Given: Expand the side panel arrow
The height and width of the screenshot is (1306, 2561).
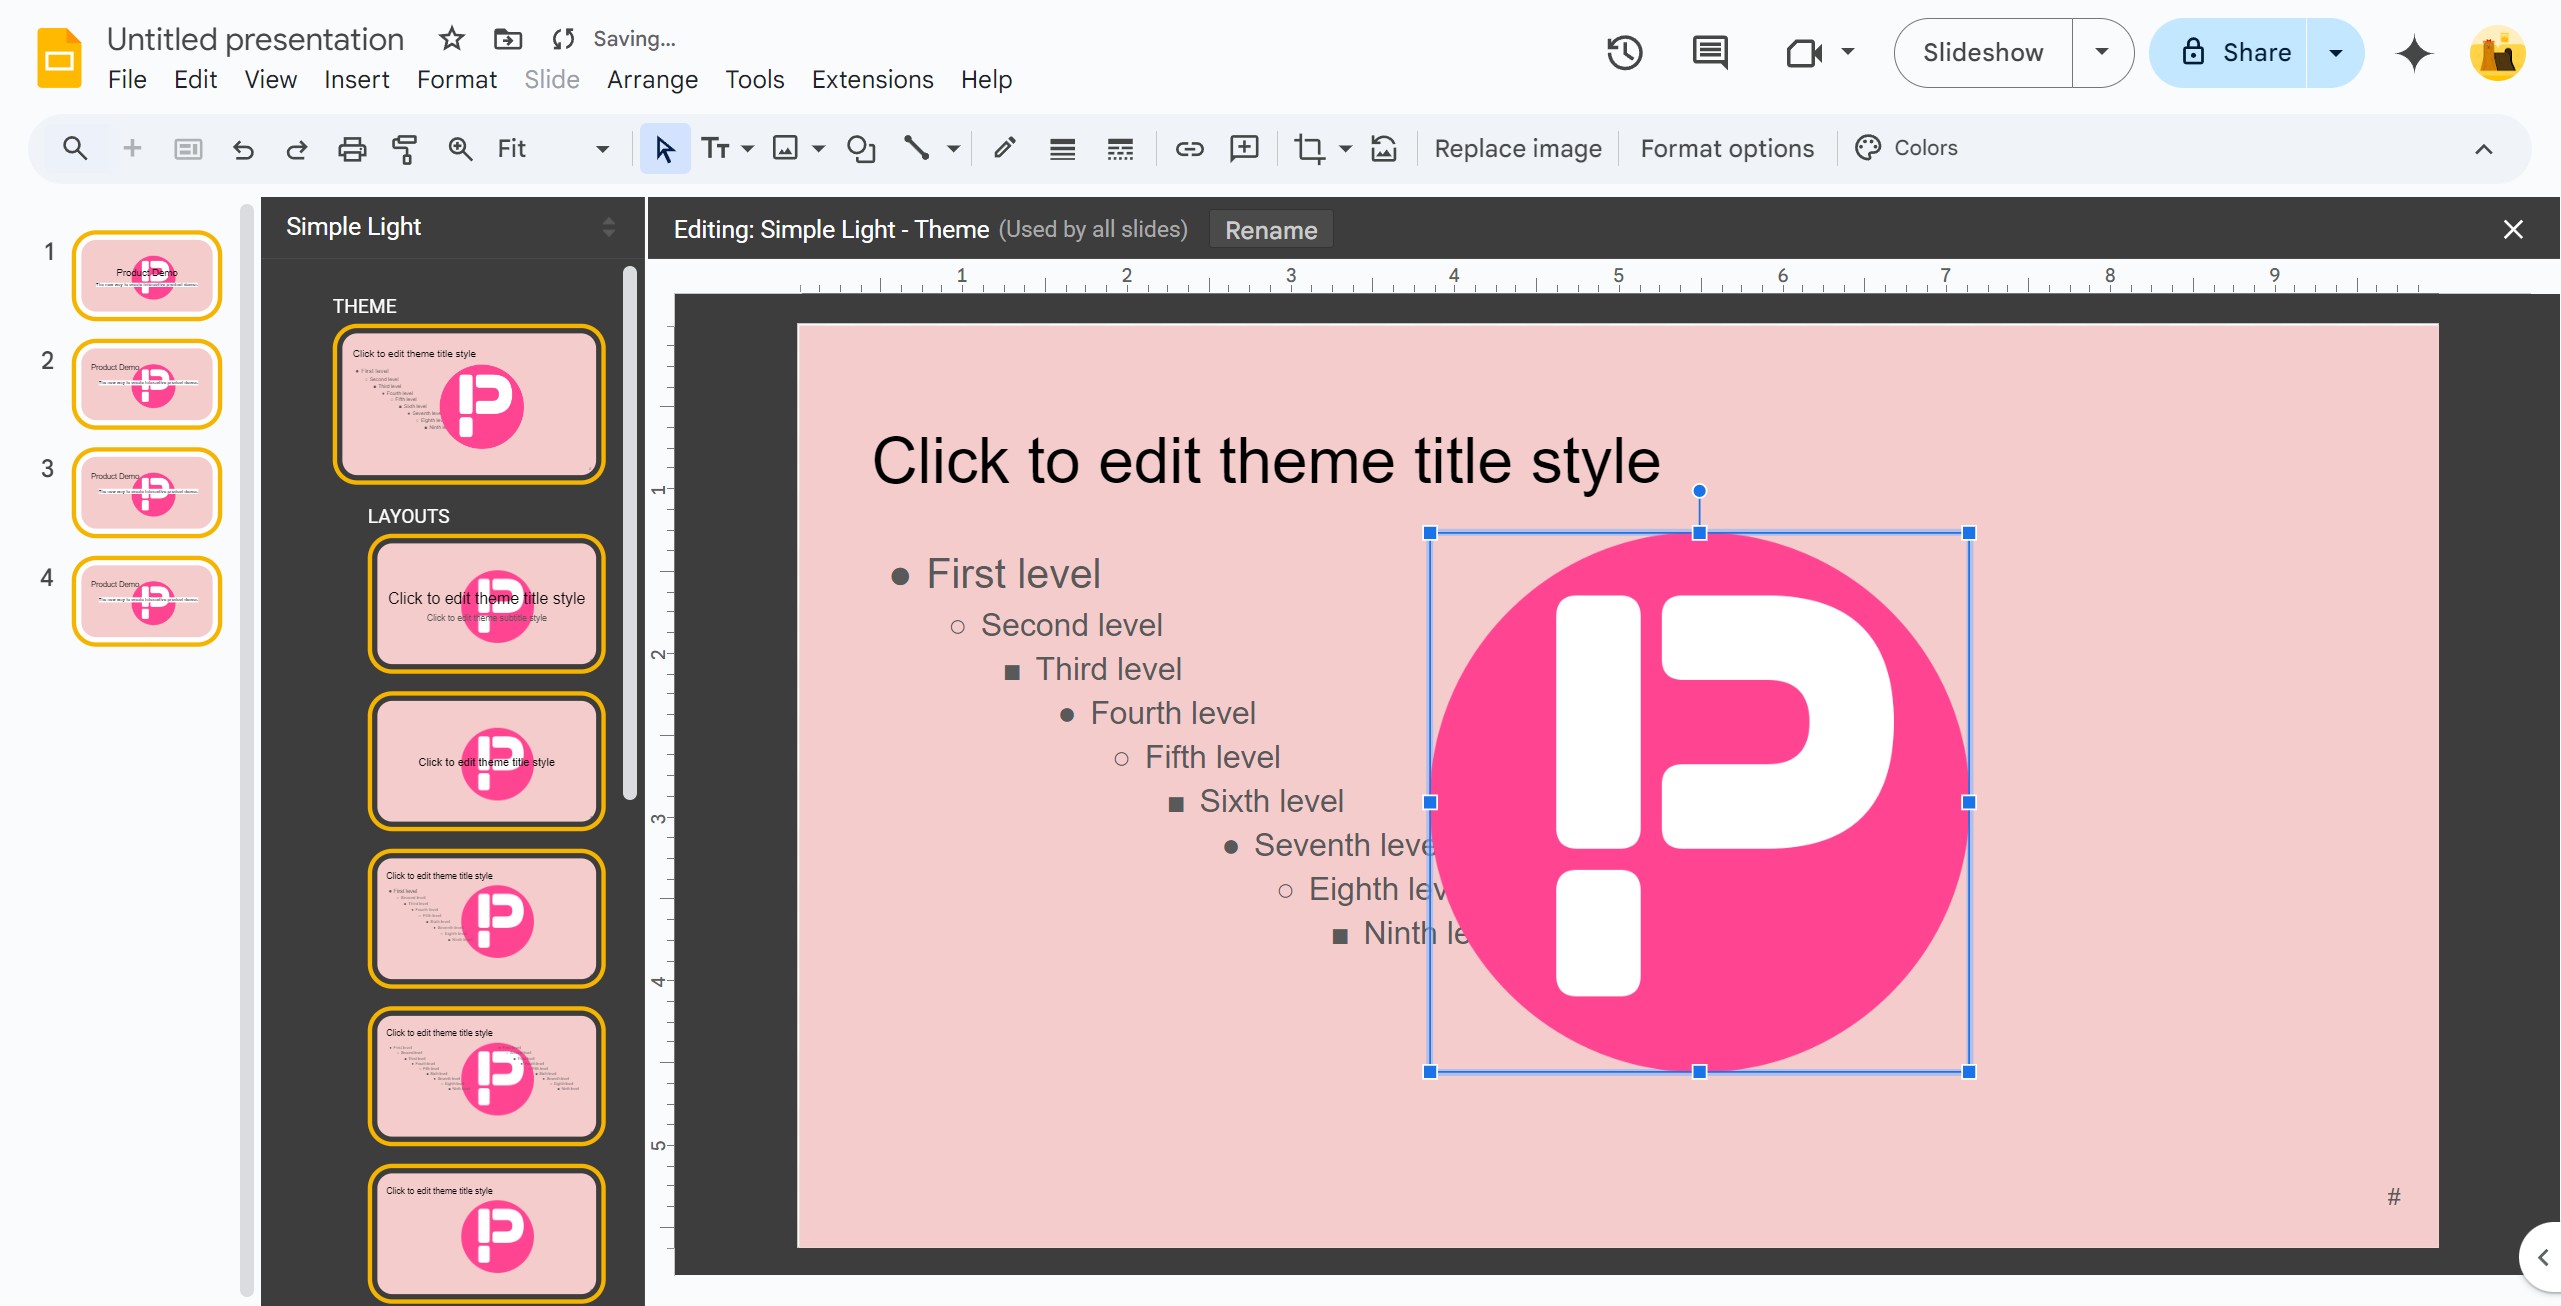Looking at the screenshot, I should click(x=2542, y=1257).
